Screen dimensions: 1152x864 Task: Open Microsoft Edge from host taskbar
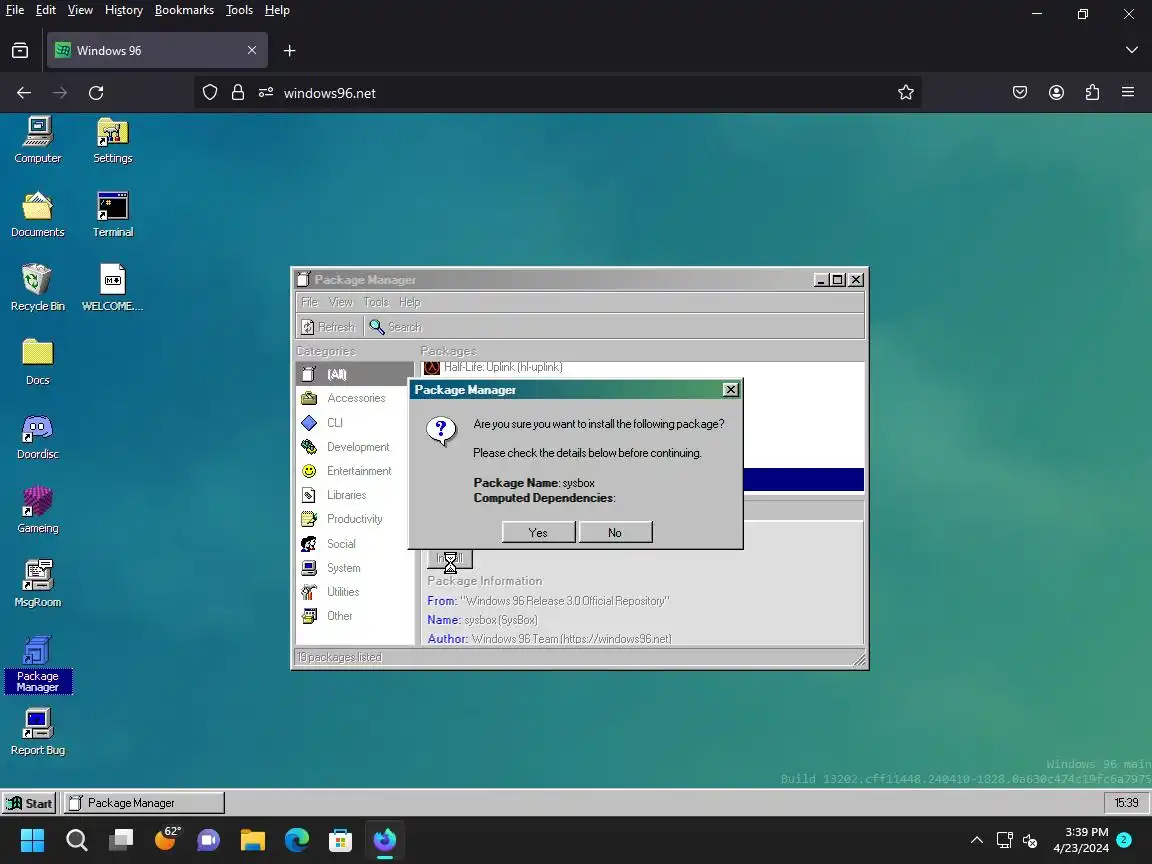[297, 840]
